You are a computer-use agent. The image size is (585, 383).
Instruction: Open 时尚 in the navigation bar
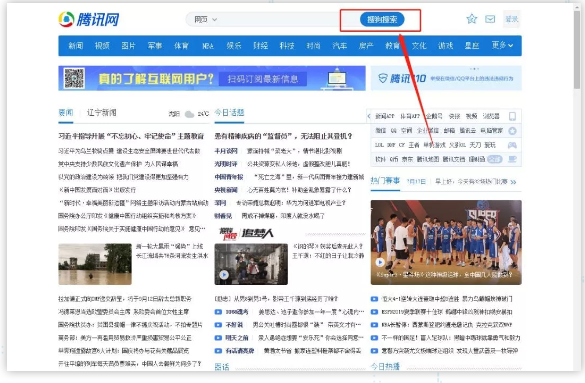[x=313, y=45]
